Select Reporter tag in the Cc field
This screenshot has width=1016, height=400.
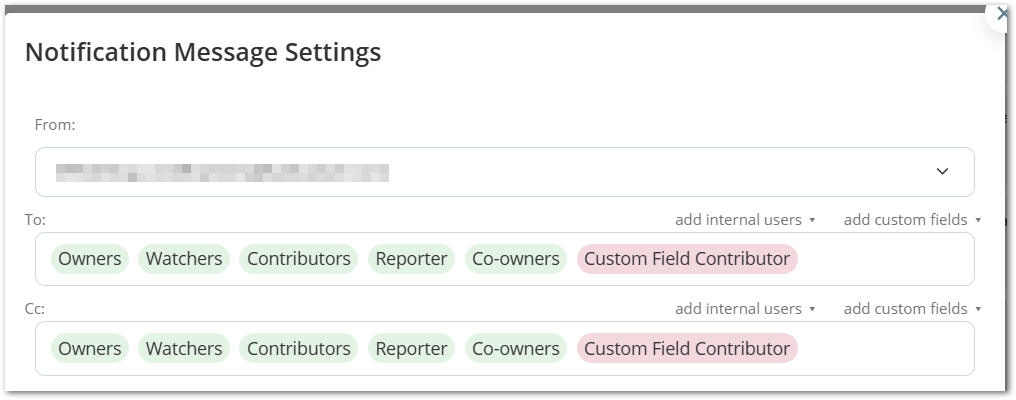click(411, 349)
